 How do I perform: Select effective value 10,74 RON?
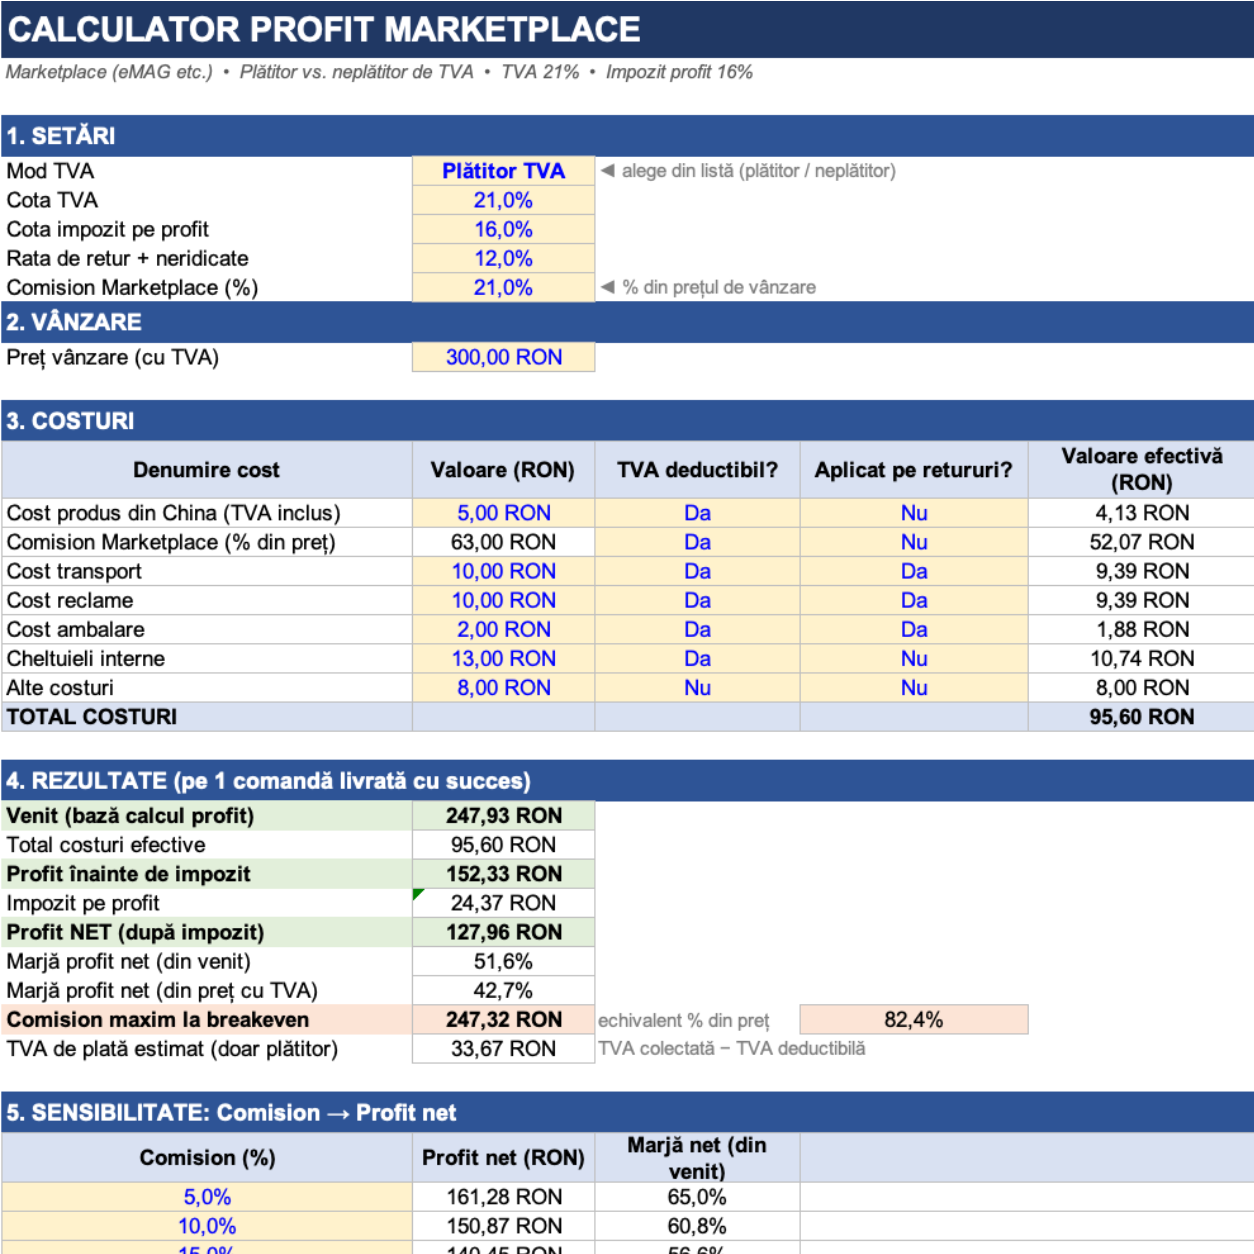1141,658
